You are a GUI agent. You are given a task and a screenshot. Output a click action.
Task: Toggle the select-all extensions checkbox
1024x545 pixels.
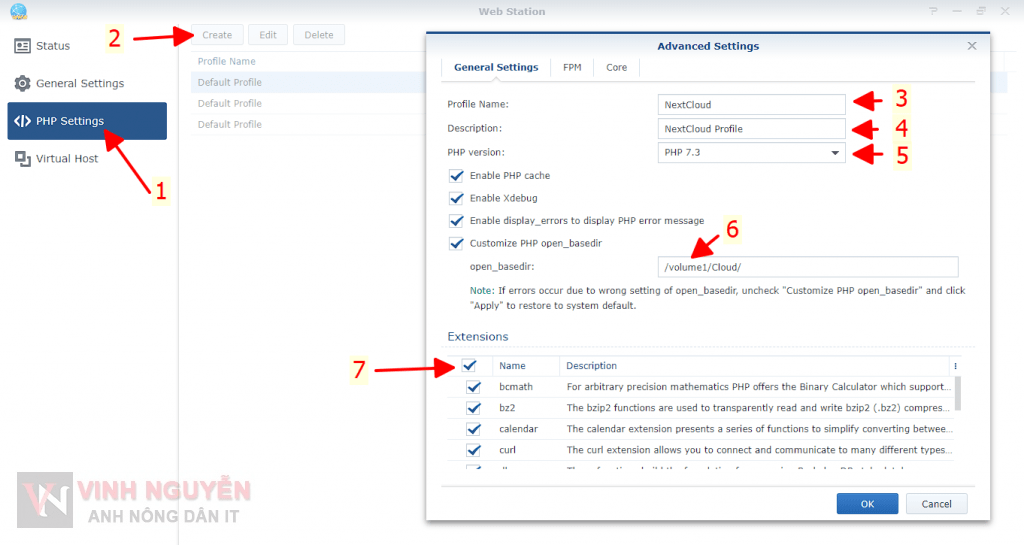coord(469,366)
